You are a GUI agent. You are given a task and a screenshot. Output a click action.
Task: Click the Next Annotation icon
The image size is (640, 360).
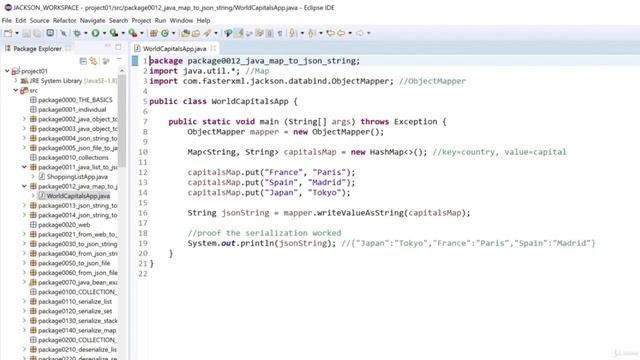click(x=293, y=33)
